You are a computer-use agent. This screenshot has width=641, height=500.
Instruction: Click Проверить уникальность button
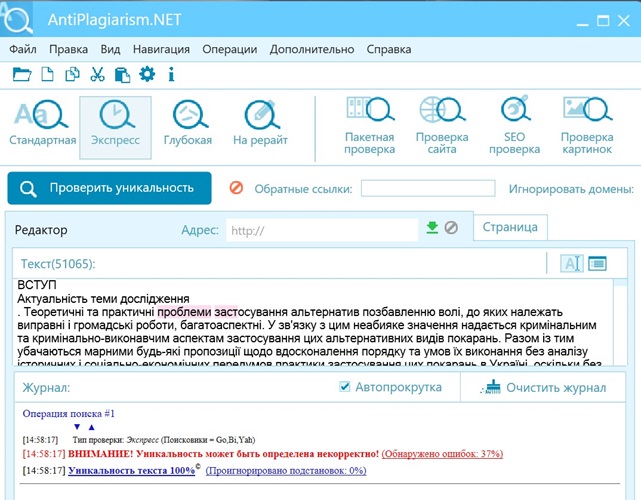point(110,188)
